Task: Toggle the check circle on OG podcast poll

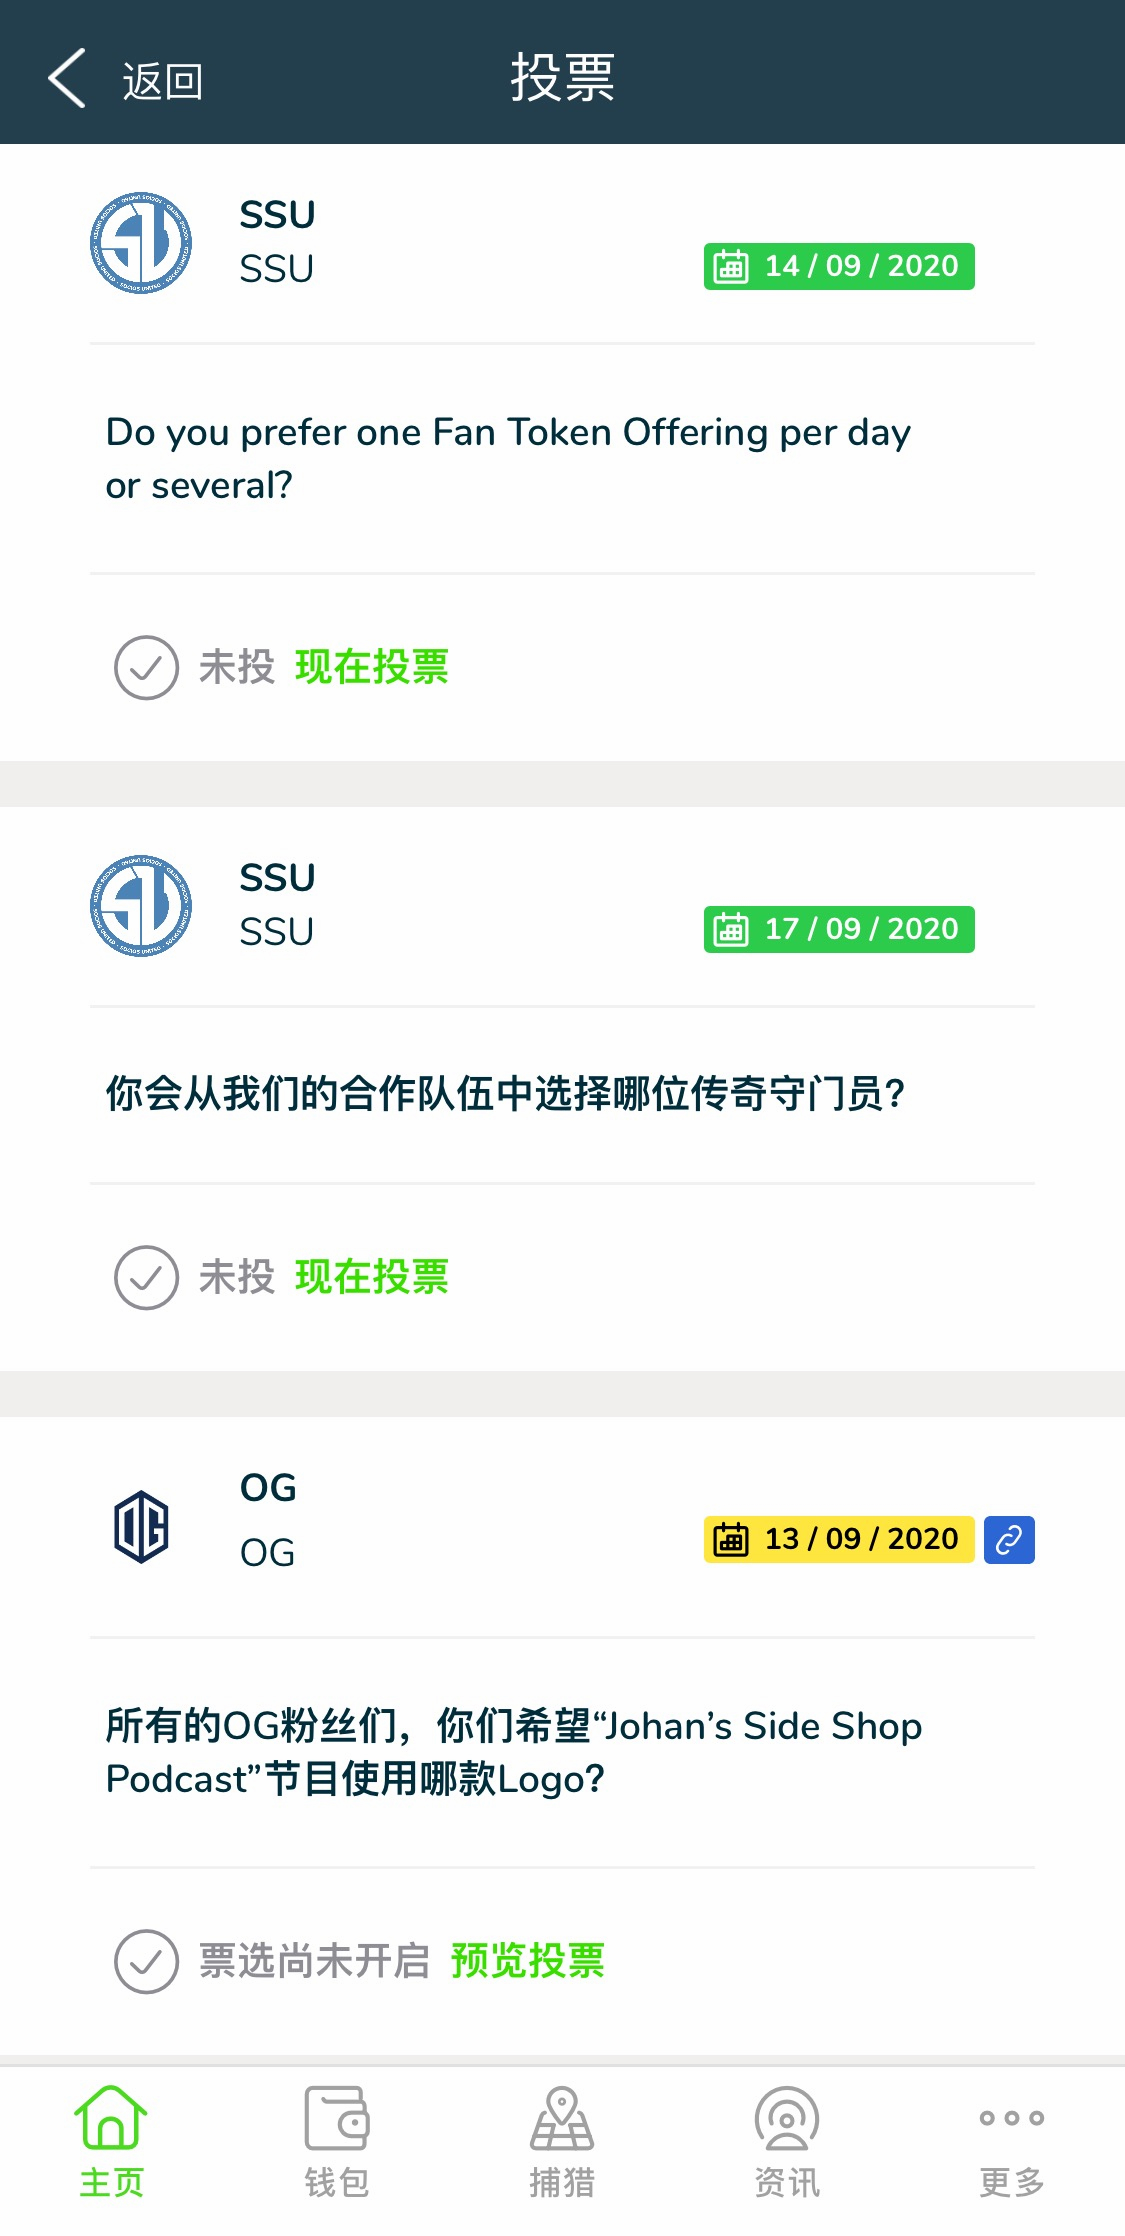Action: coord(146,1961)
